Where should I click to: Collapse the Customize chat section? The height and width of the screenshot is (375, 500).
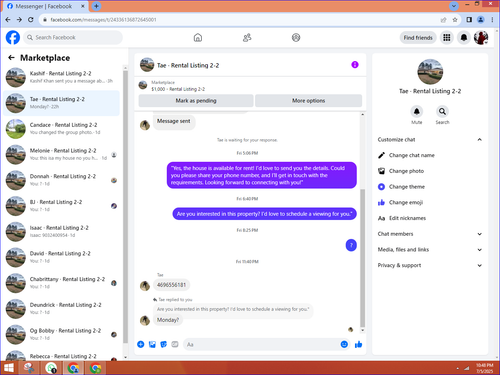click(430, 140)
